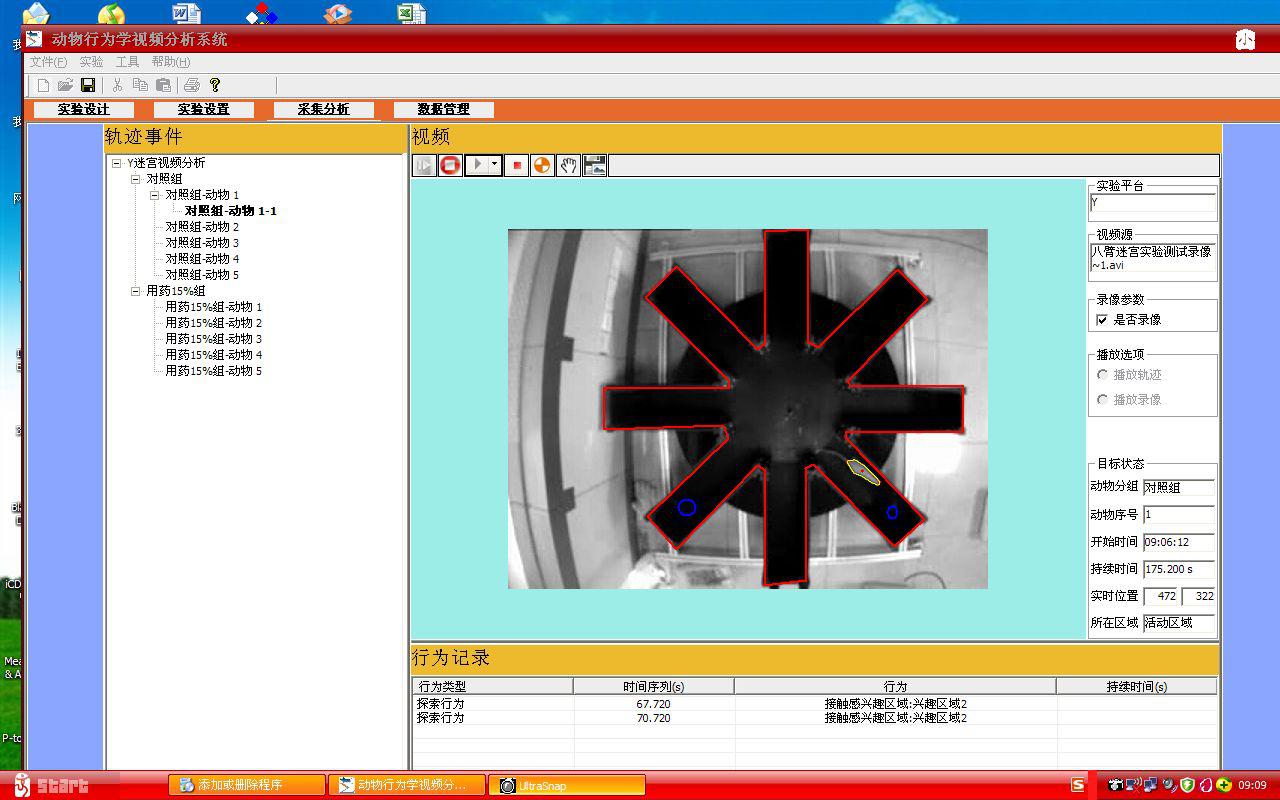This screenshot has height=800, width=1280.
Task: Select tree item 用药15%组-动物 5
Action: pos(213,371)
